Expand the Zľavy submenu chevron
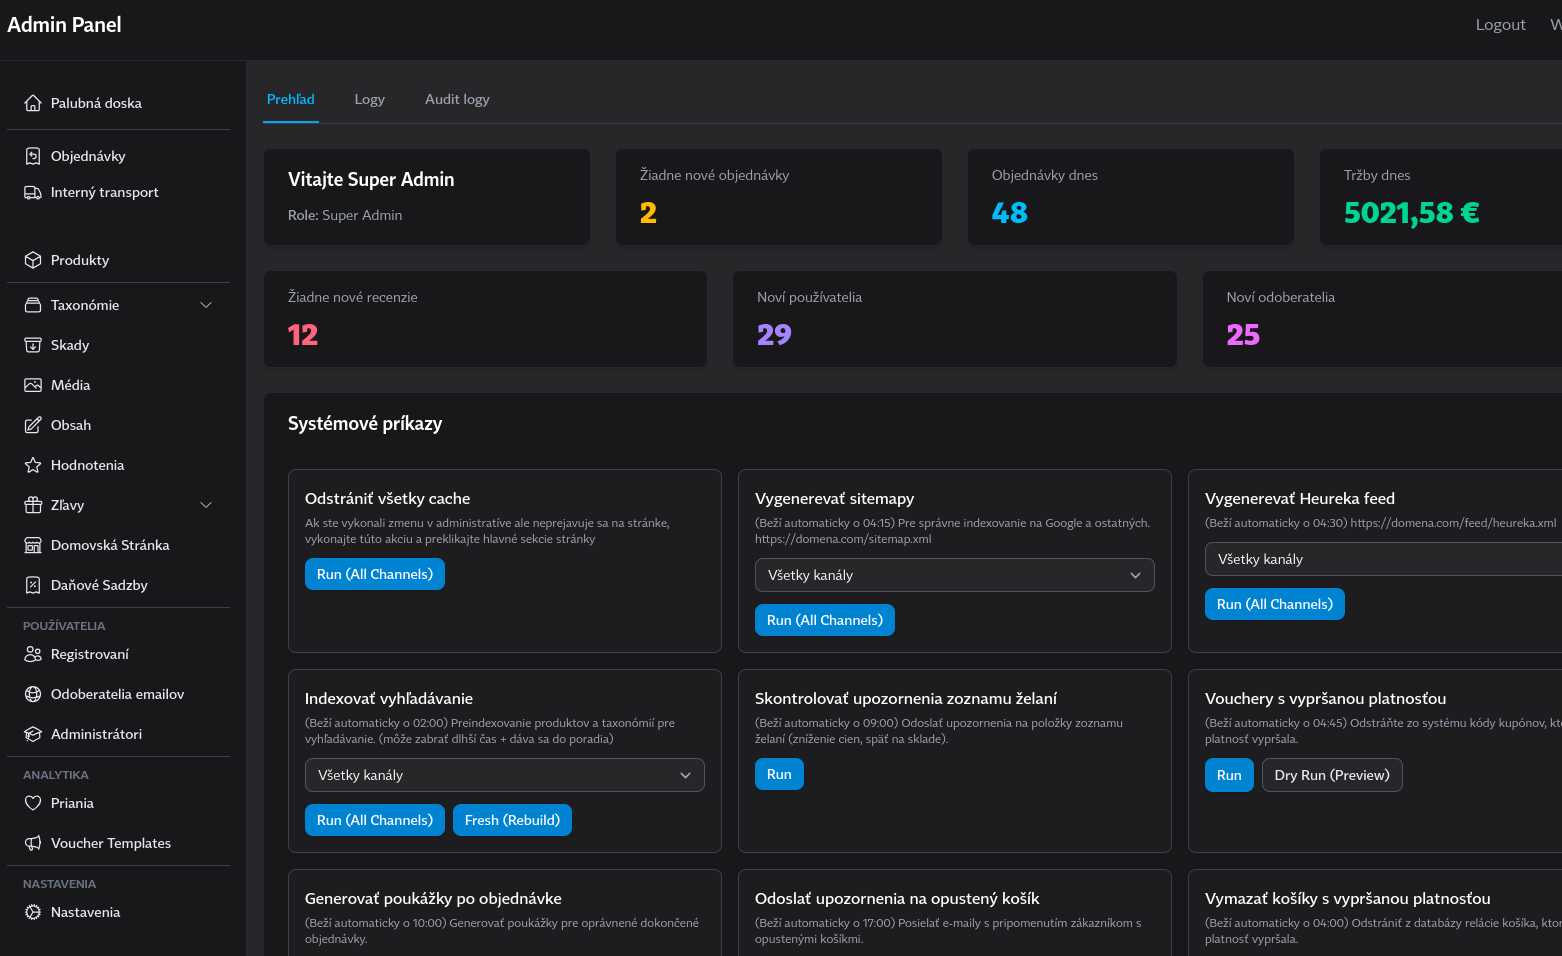 [x=206, y=505]
